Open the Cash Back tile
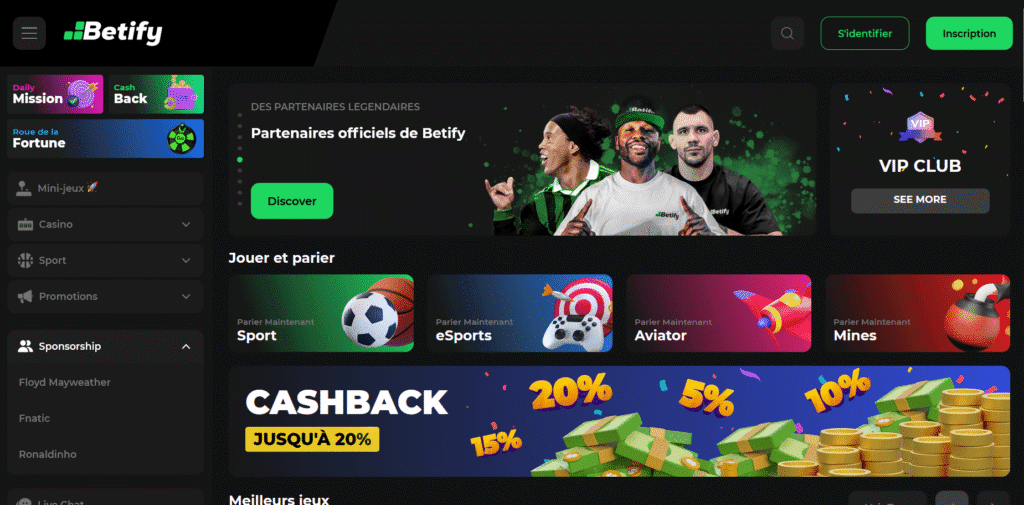The image size is (1024, 505). point(157,95)
